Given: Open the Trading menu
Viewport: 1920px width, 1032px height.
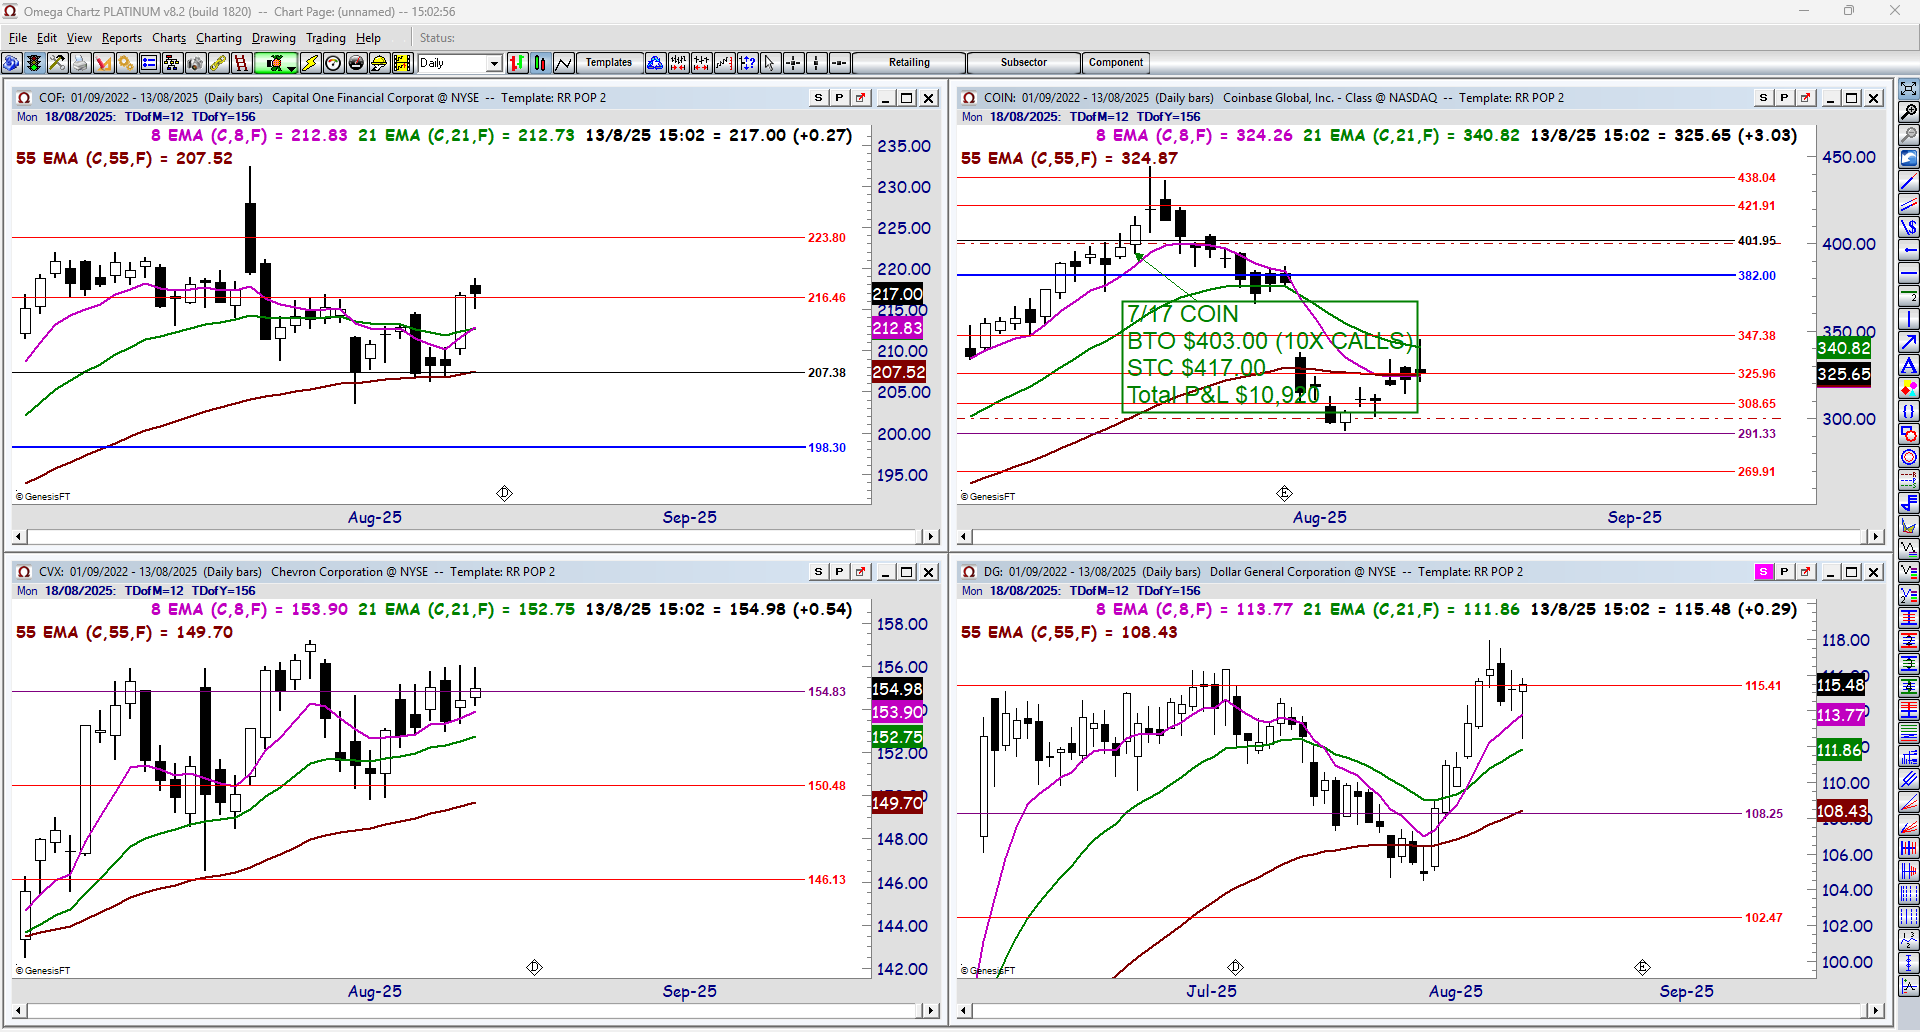Looking at the screenshot, I should coord(326,38).
